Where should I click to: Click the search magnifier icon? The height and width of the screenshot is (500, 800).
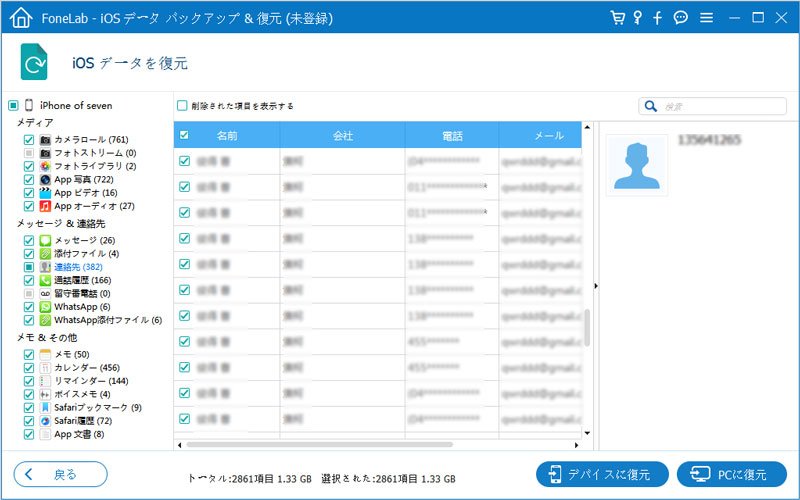[x=651, y=106]
